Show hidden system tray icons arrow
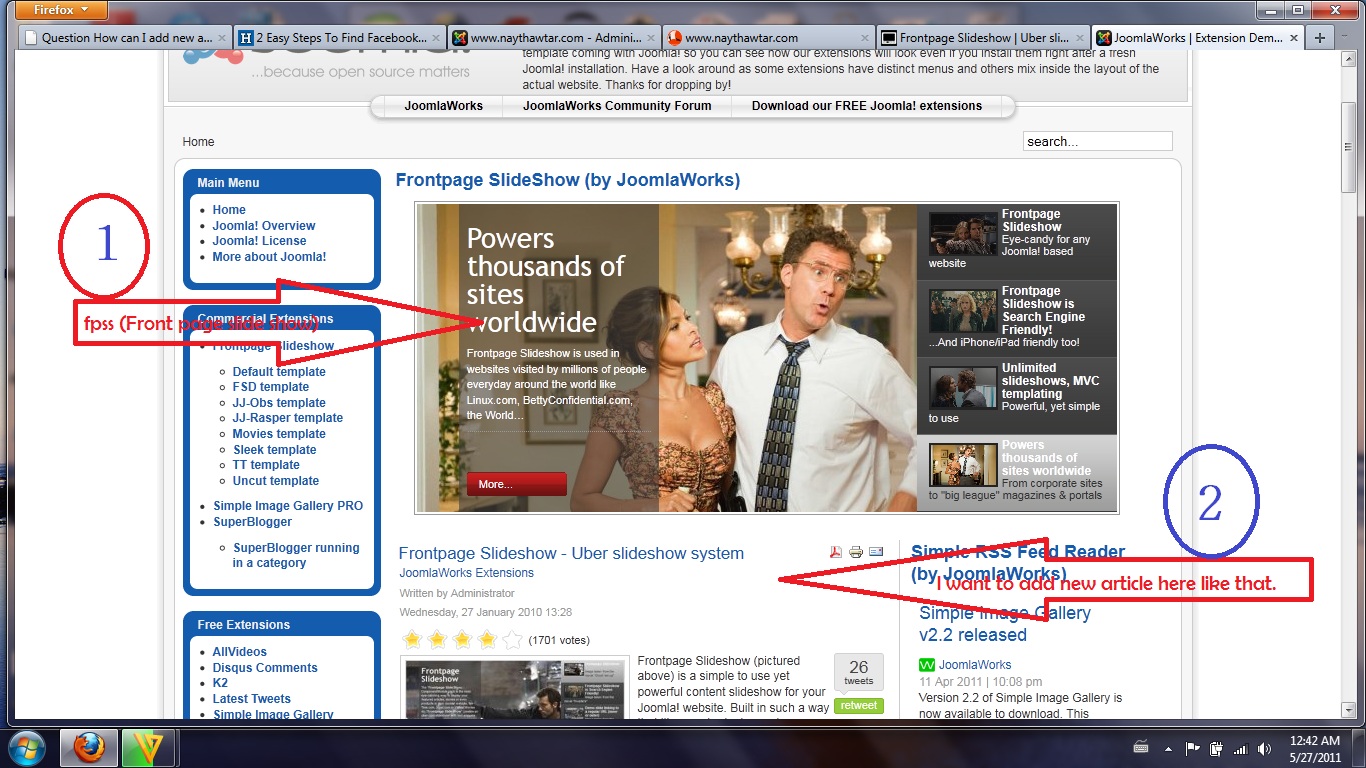Image resolution: width=1366 pixels, height=768 pixels. click(x=1168, y=748)
